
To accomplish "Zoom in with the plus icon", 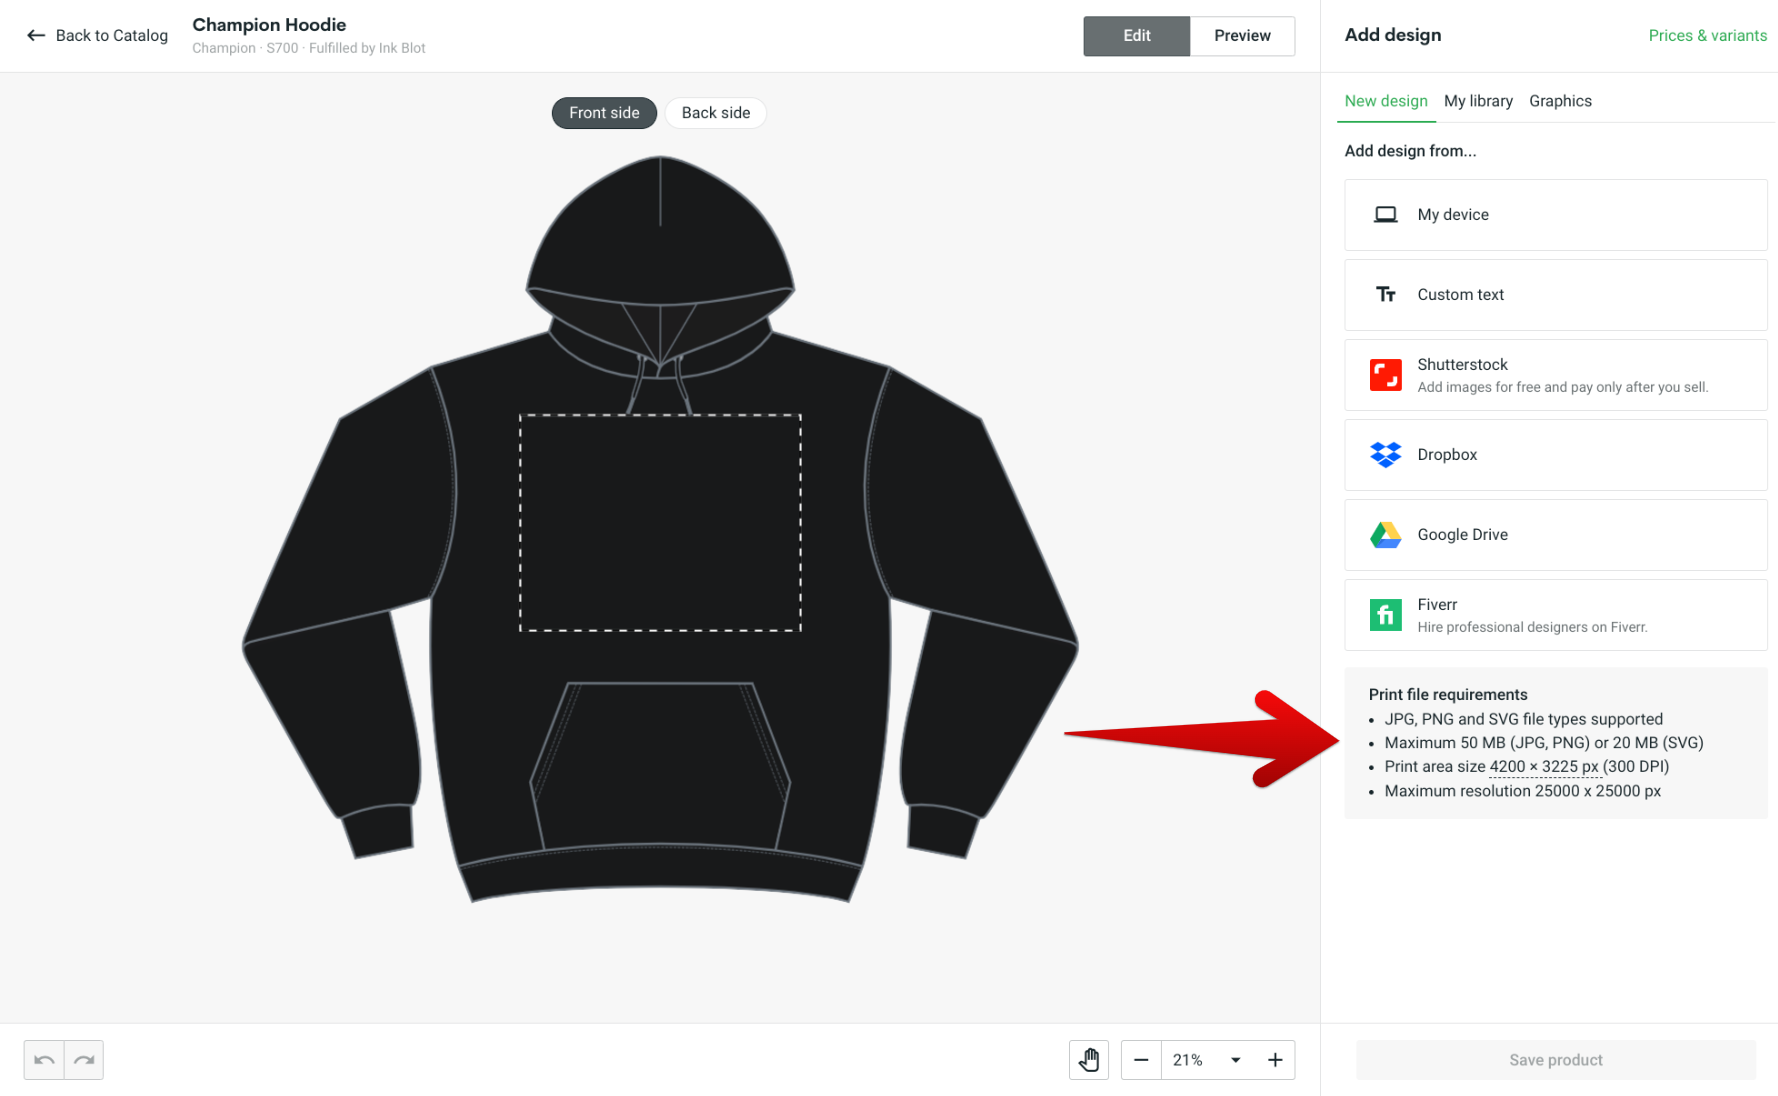I will click(x=1275, y=1060).
